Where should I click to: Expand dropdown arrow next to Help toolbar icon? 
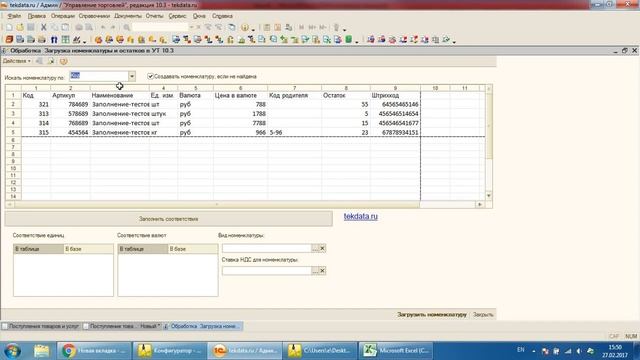click(253, 29)
